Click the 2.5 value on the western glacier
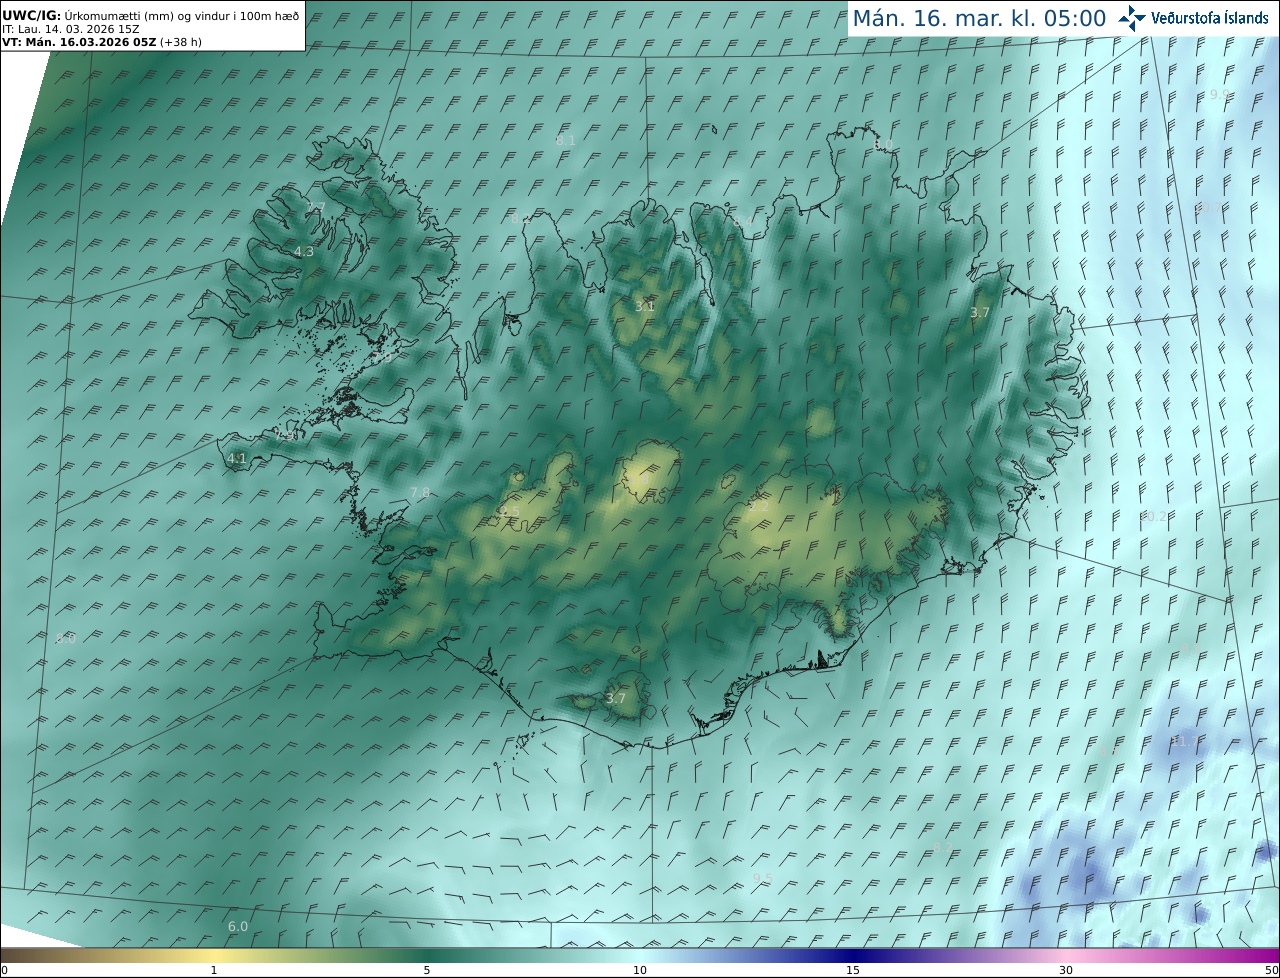The height and width of the screenshot is (978, 1280). click(509, 512)
